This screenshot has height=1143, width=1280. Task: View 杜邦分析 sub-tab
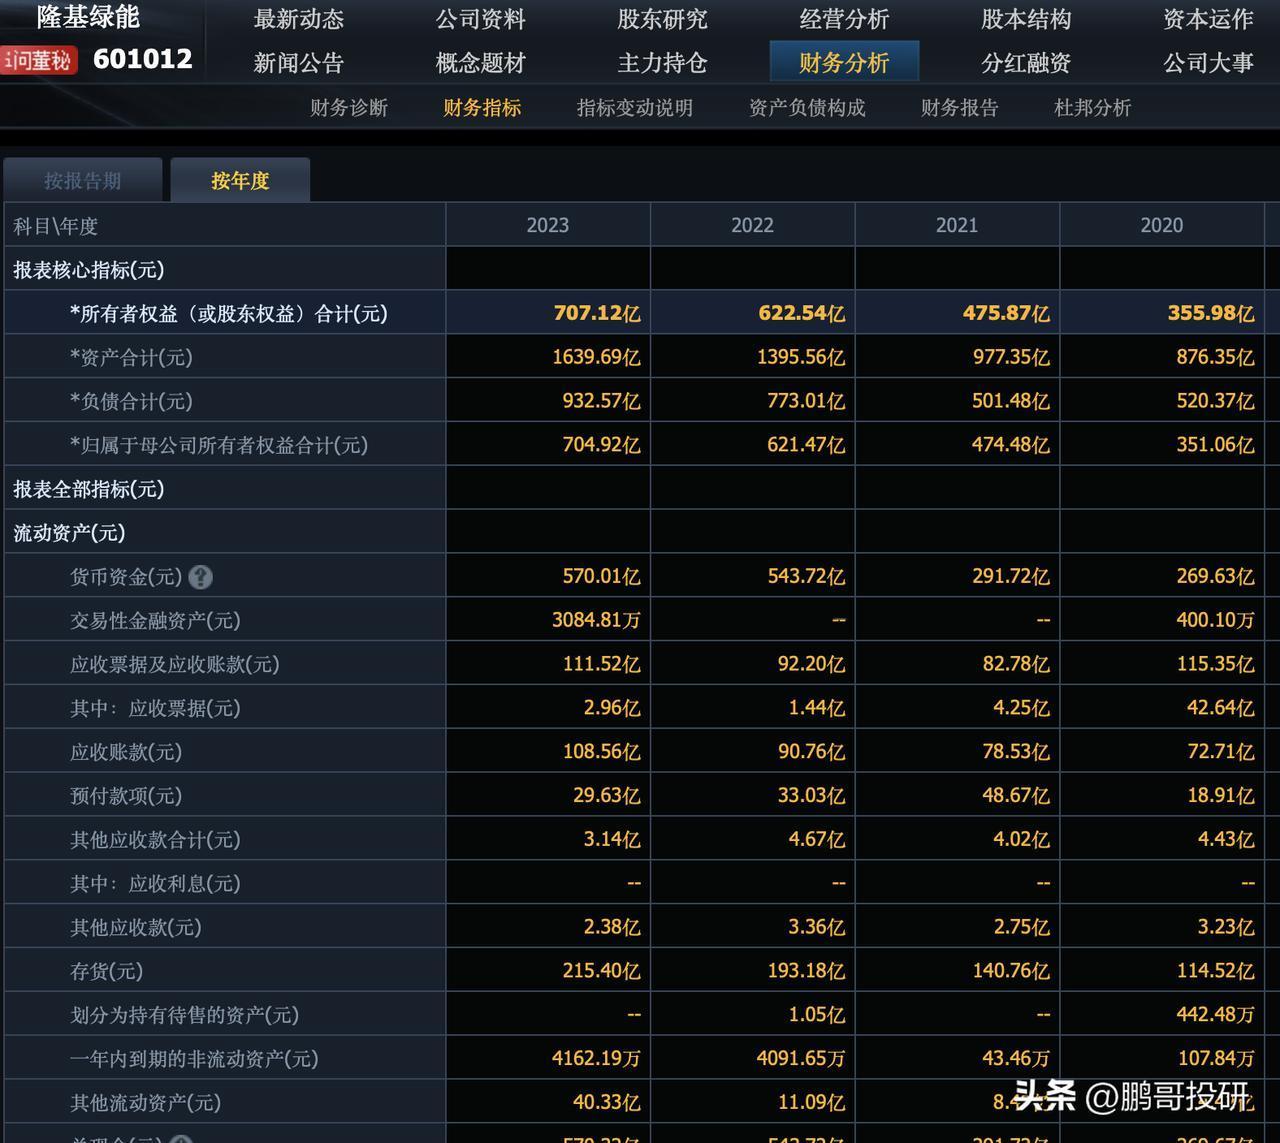point(1093,108)
